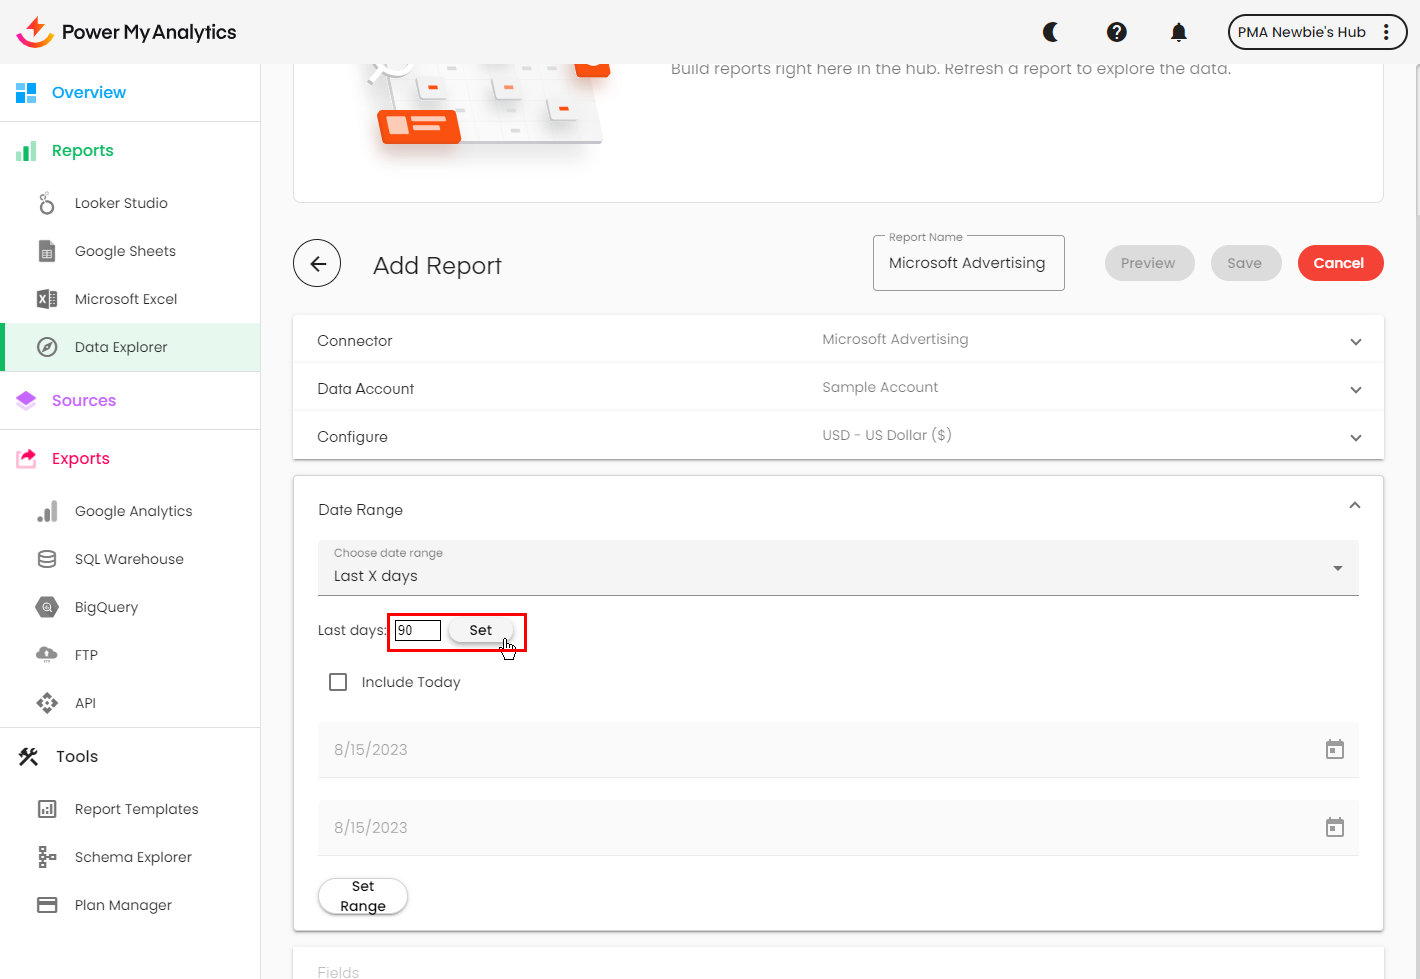Viewport: 1420px width, 979px height.
Task: Select the Microsoft Excel icon
Action: tap(47, 299)
